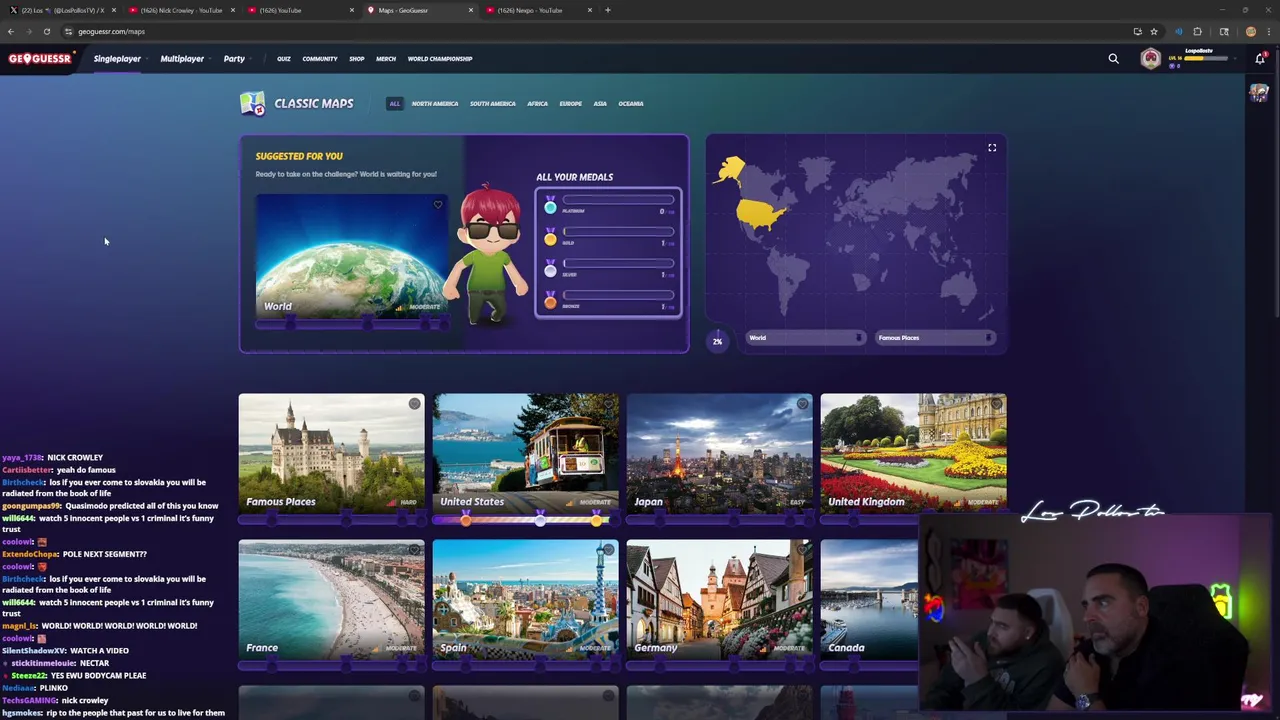Open the World medal selector below map
1280x720 pixels.
click(x=805, y=338)
